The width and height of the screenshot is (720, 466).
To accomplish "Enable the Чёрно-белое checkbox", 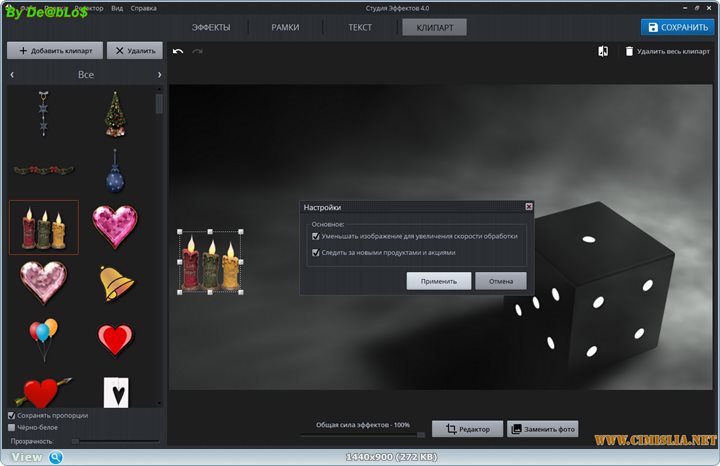I will pyautogui.click(x=12, y=427).
